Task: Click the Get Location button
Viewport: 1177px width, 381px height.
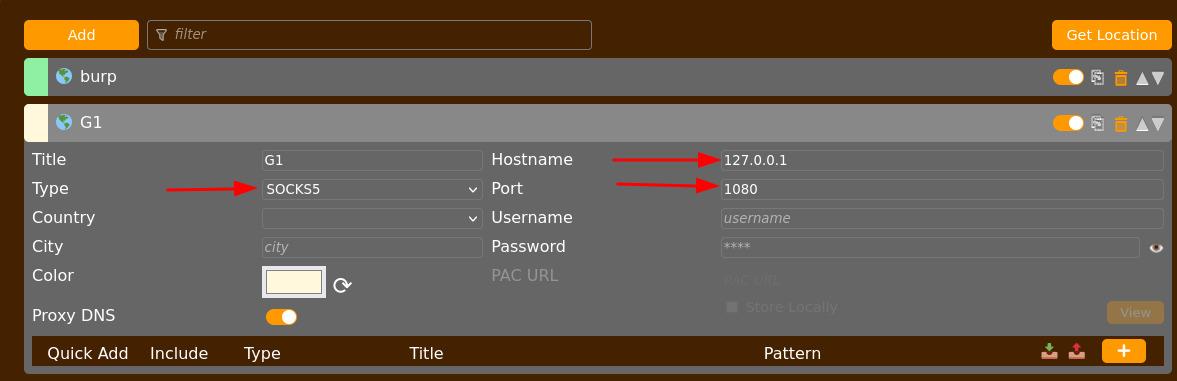Action: click(x=1112, y=35)
